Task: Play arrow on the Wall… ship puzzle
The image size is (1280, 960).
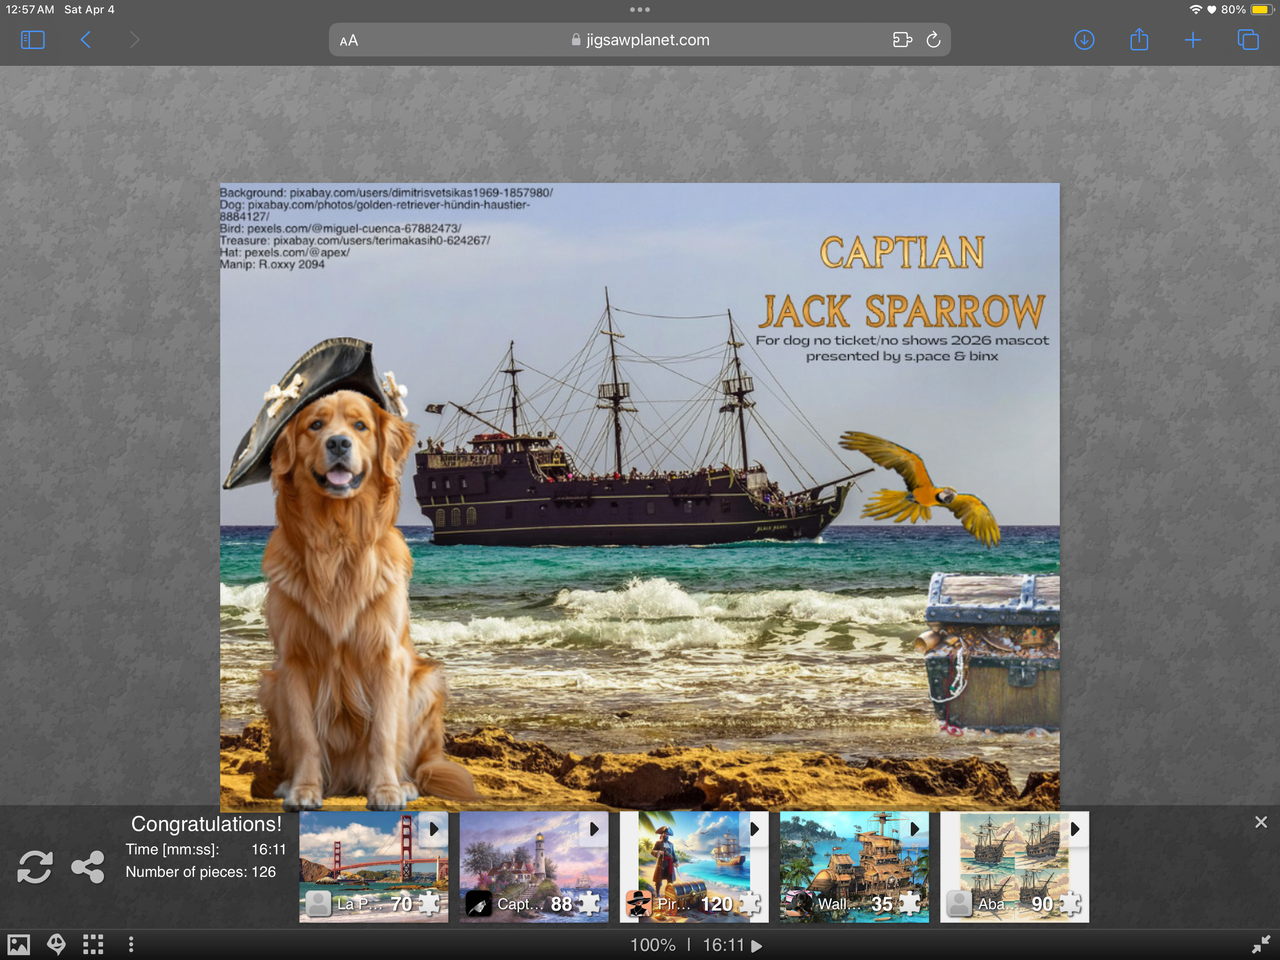Action: point(914,829)
